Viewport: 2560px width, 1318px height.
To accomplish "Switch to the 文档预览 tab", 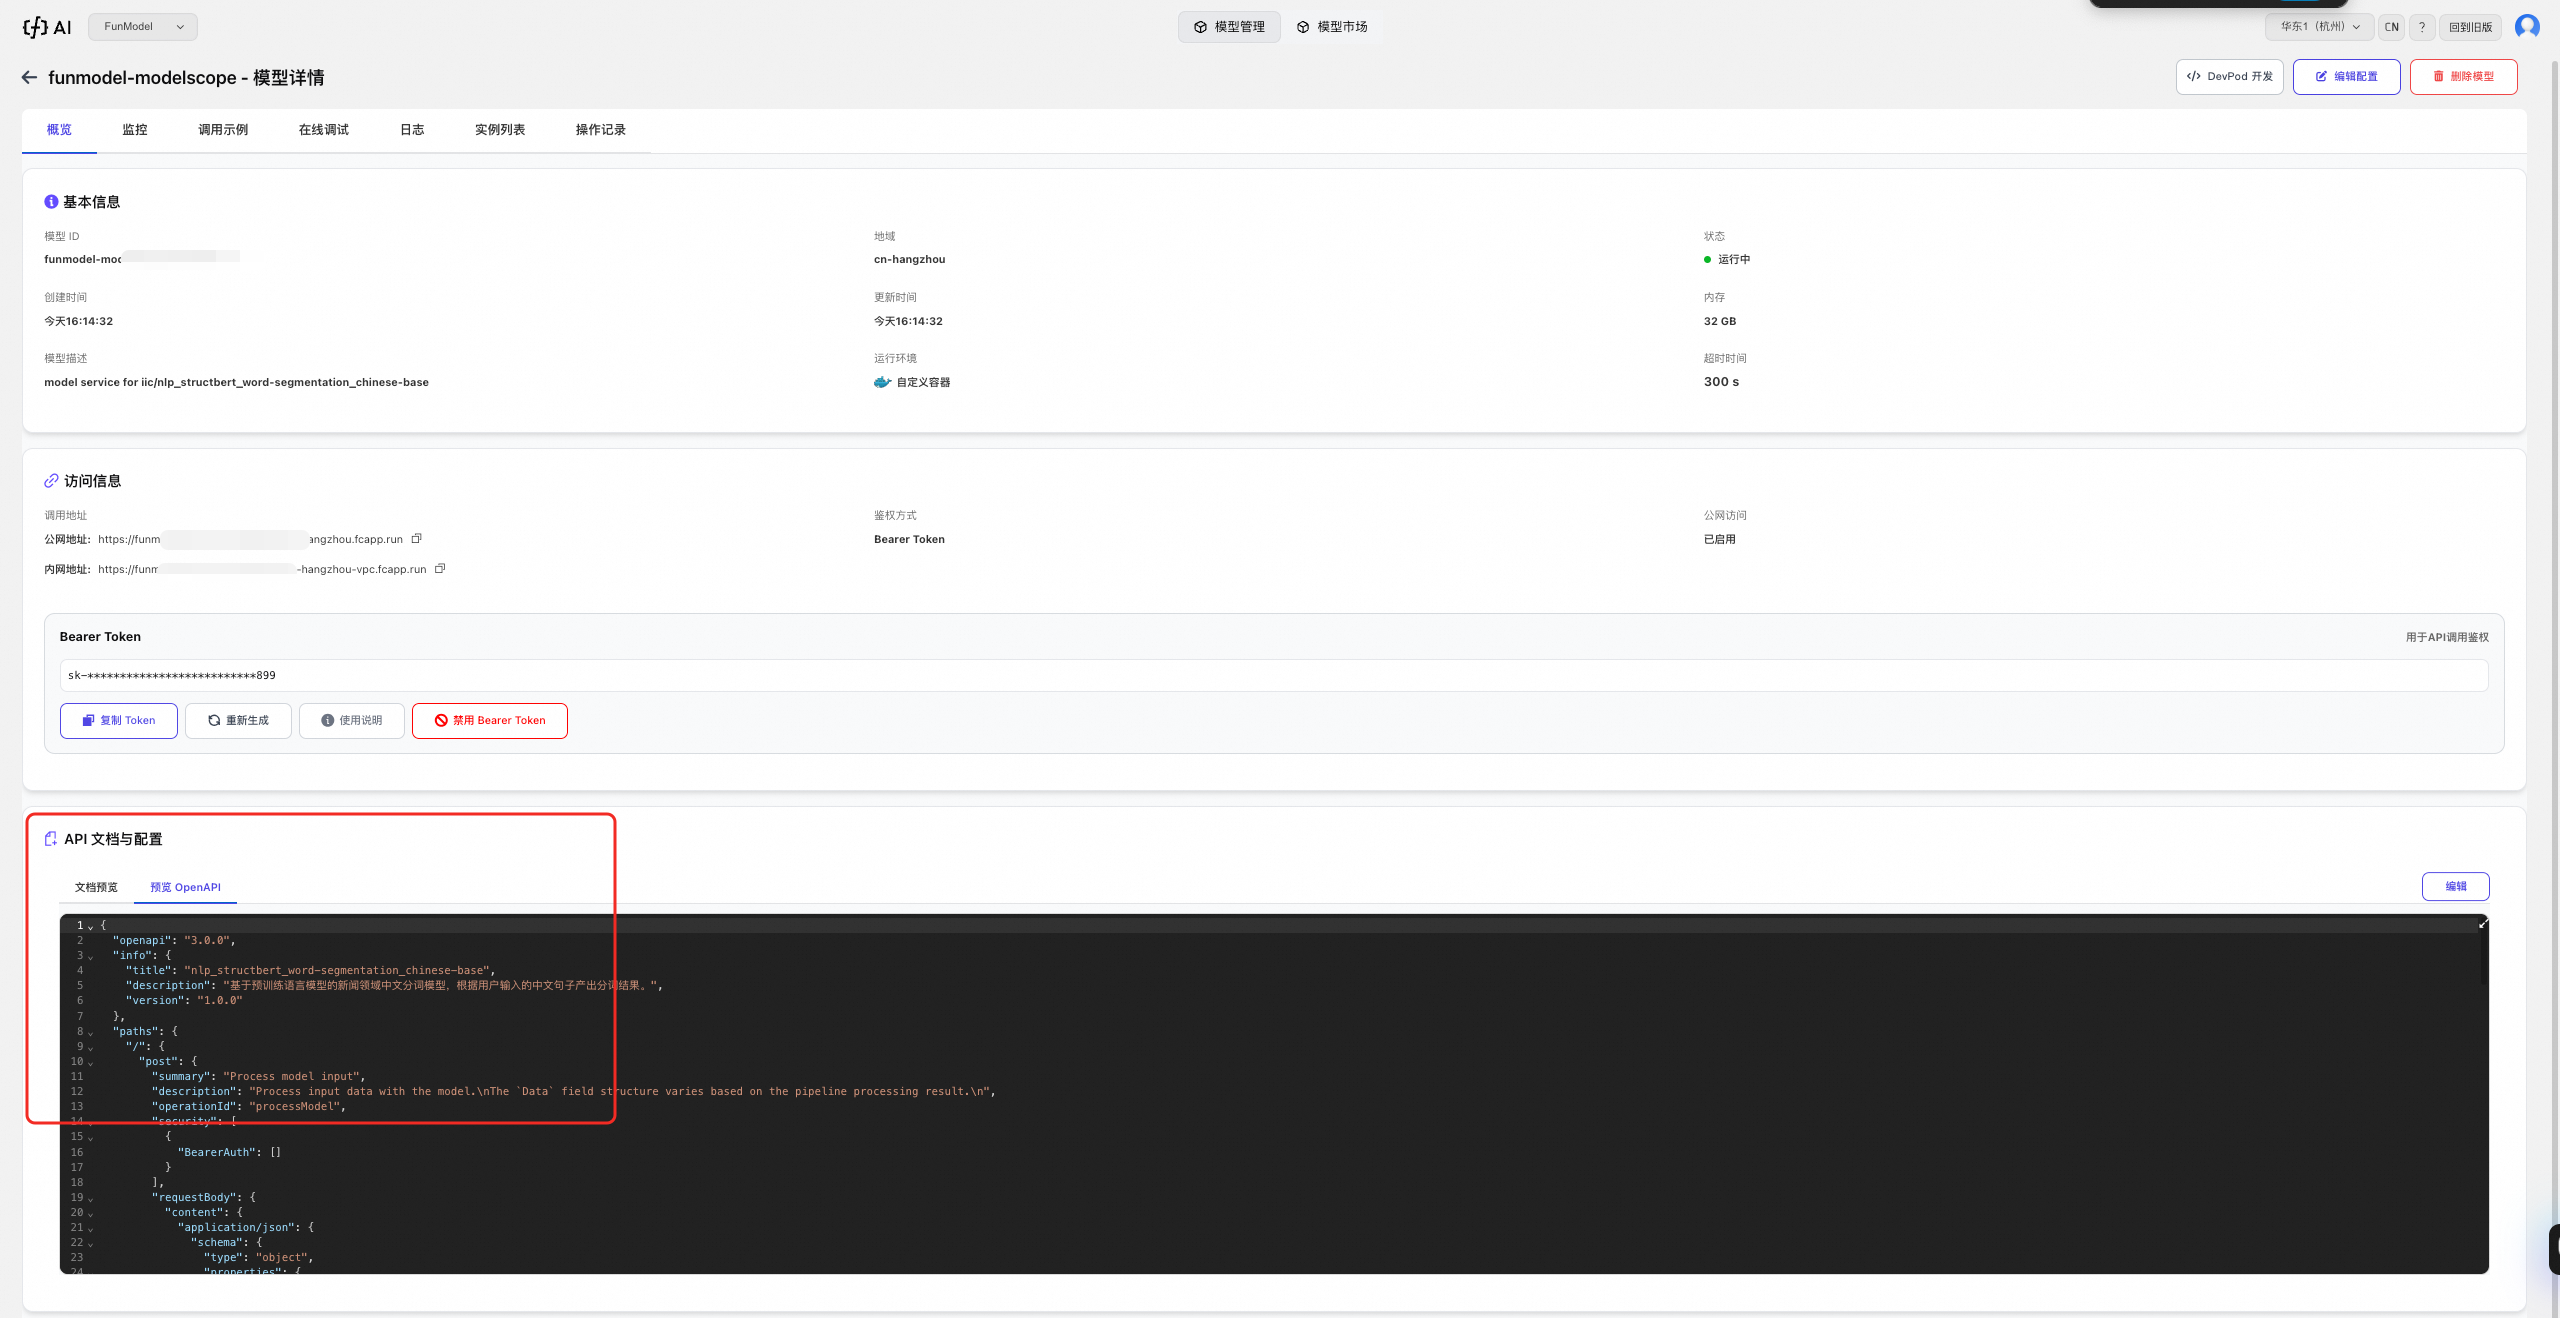I will tap(96, 887).
